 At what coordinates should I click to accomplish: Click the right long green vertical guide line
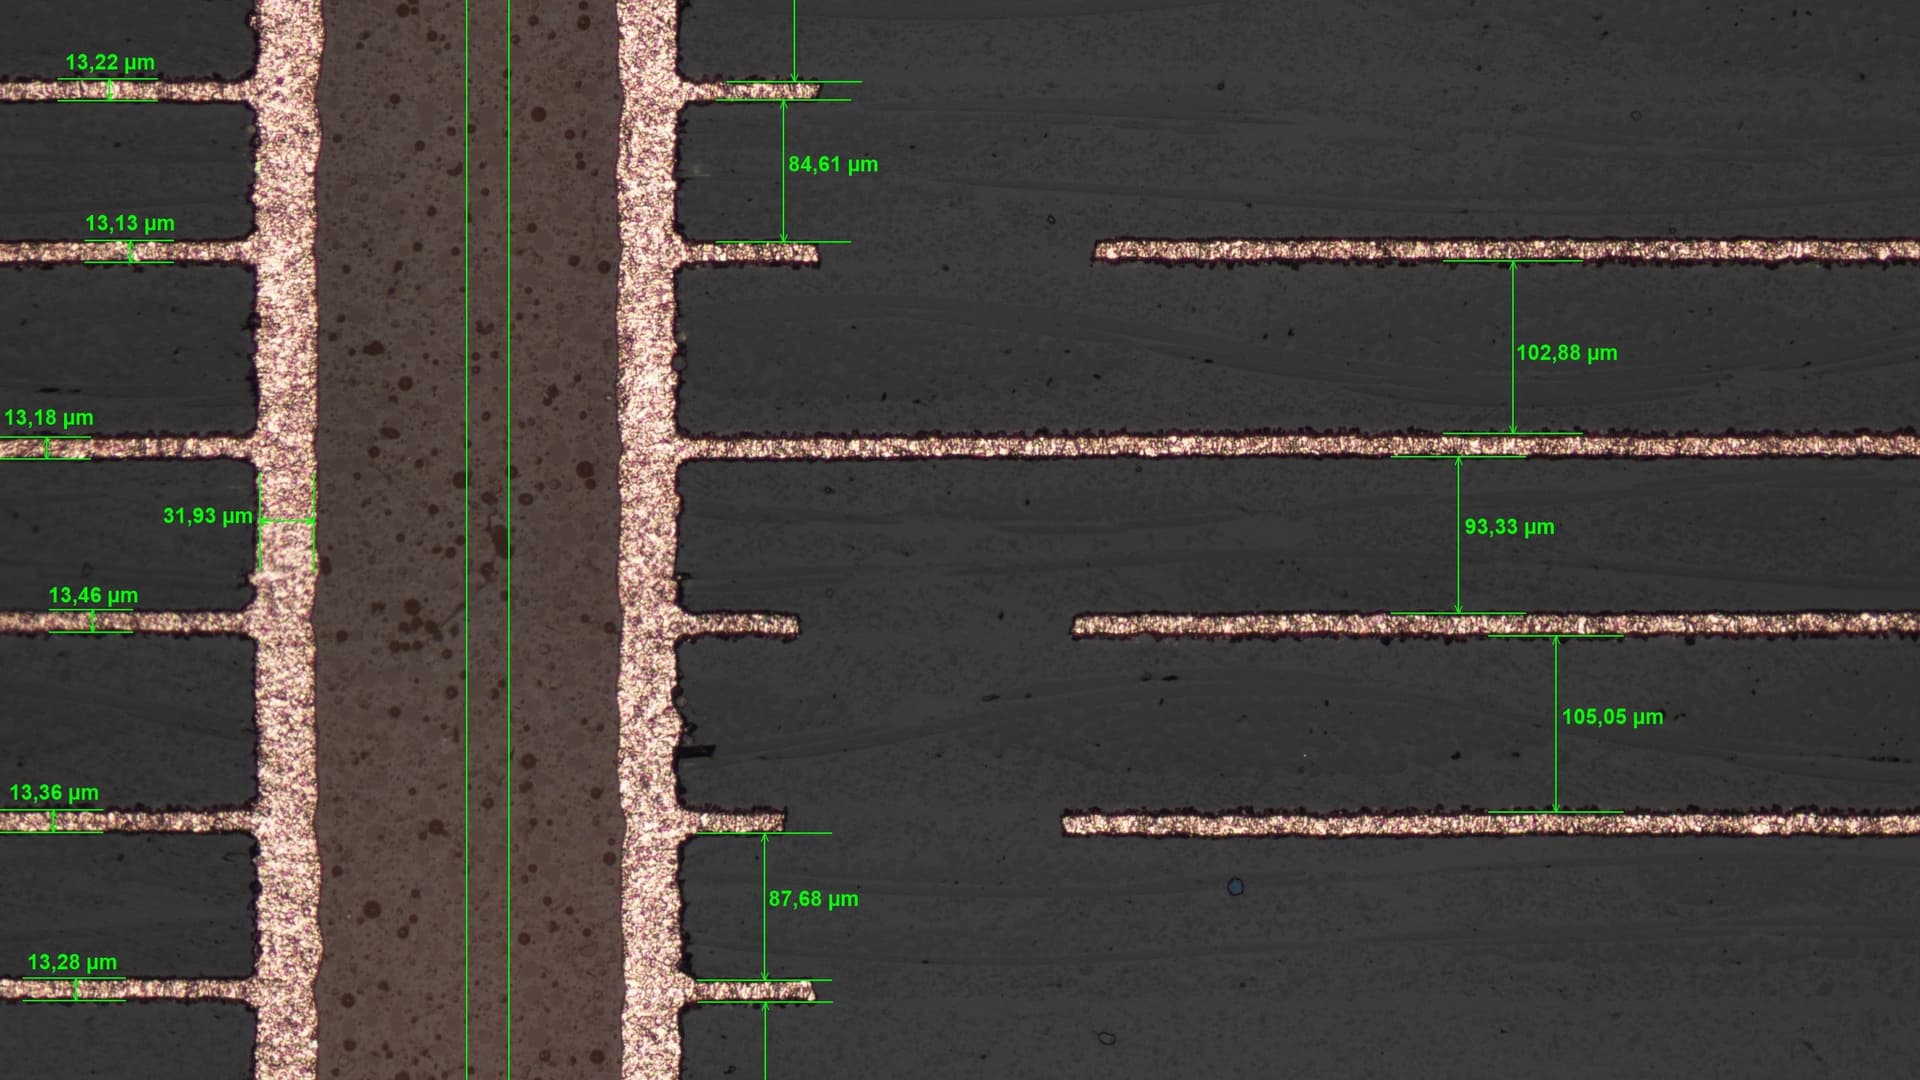[x=509, y=540]
